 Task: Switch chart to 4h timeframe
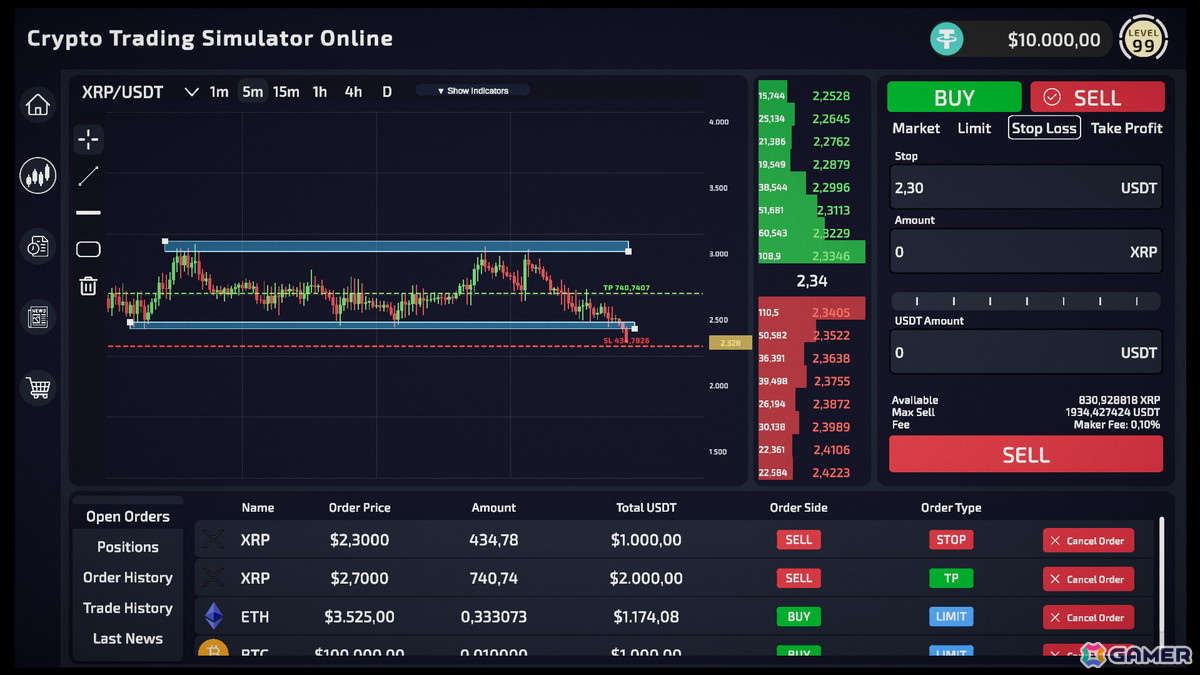tap(353, 92)
